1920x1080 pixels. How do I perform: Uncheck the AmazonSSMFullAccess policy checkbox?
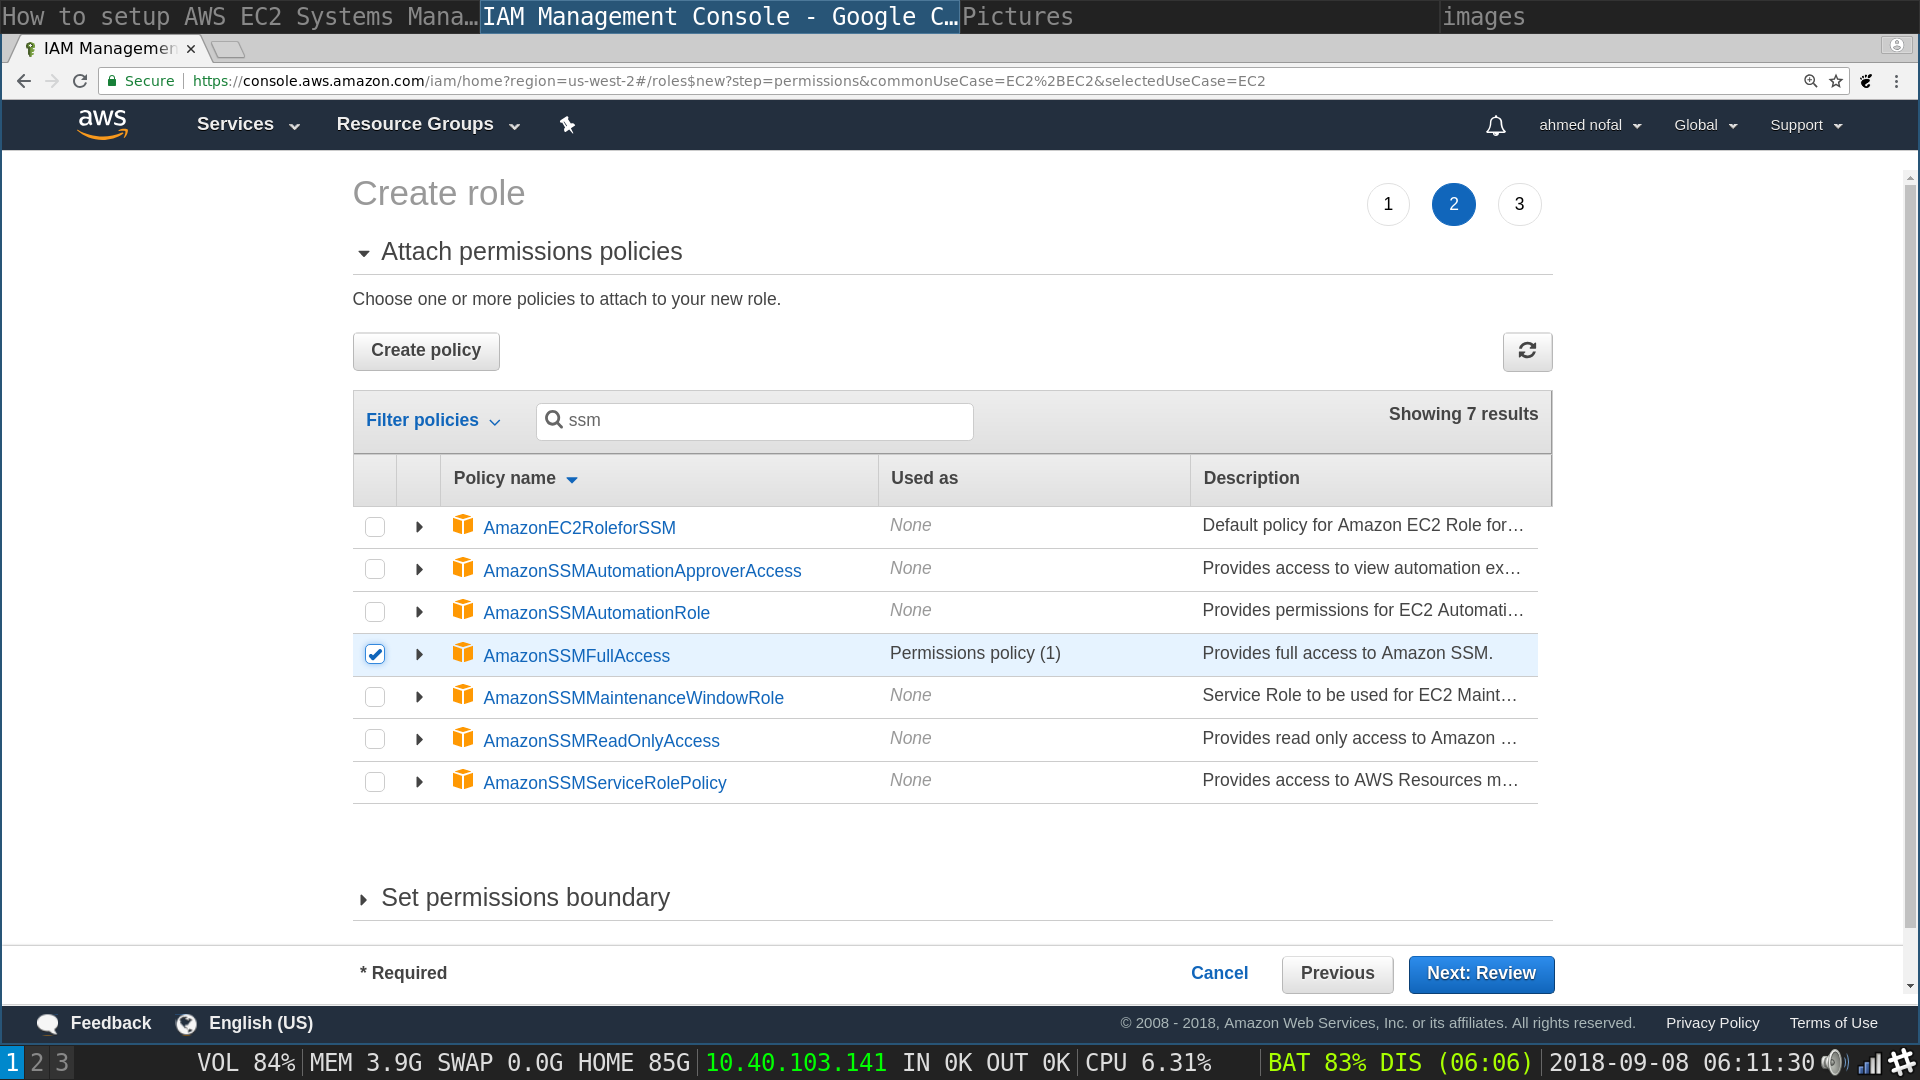point(375,654)
